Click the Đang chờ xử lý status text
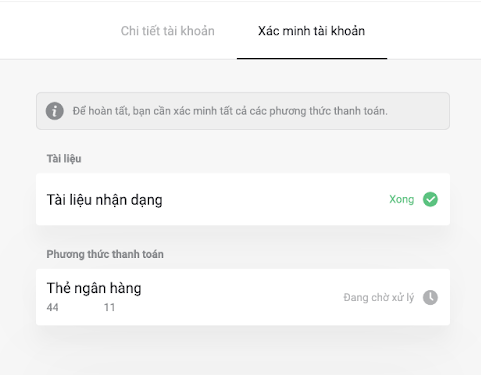 coord(379,297)
